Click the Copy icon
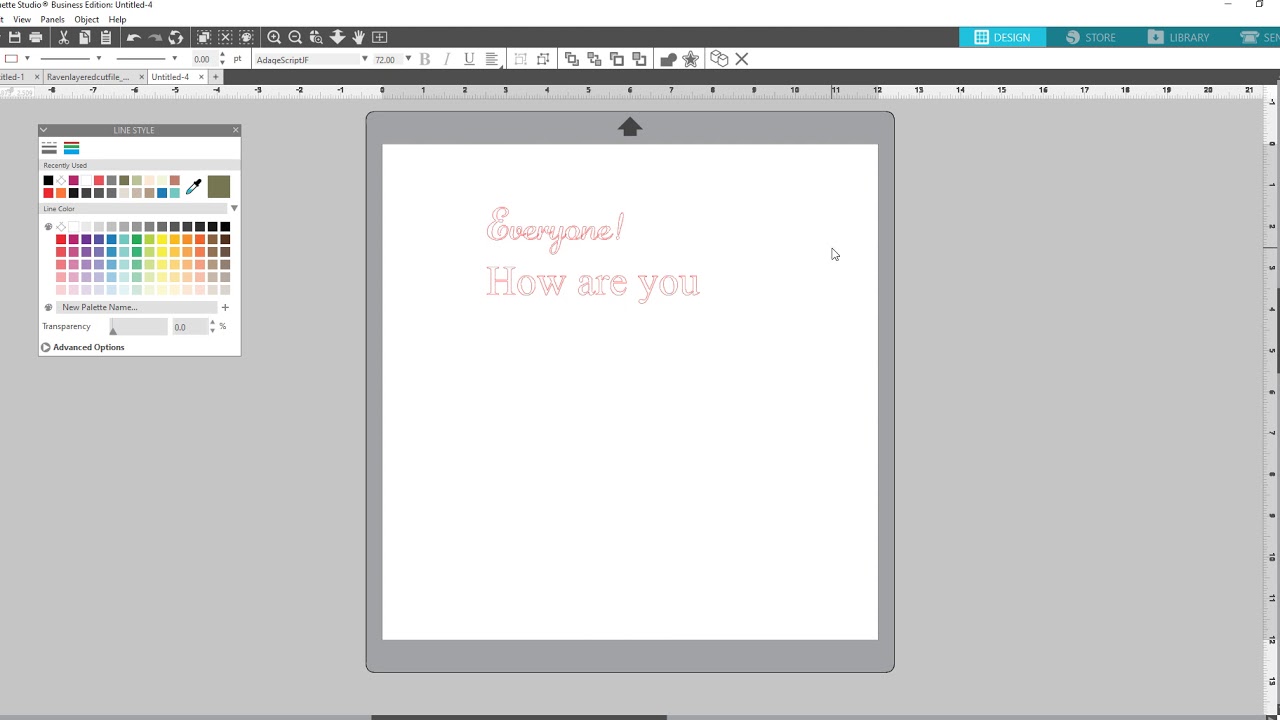1280x720 pixels. click(x=85, y=37)
